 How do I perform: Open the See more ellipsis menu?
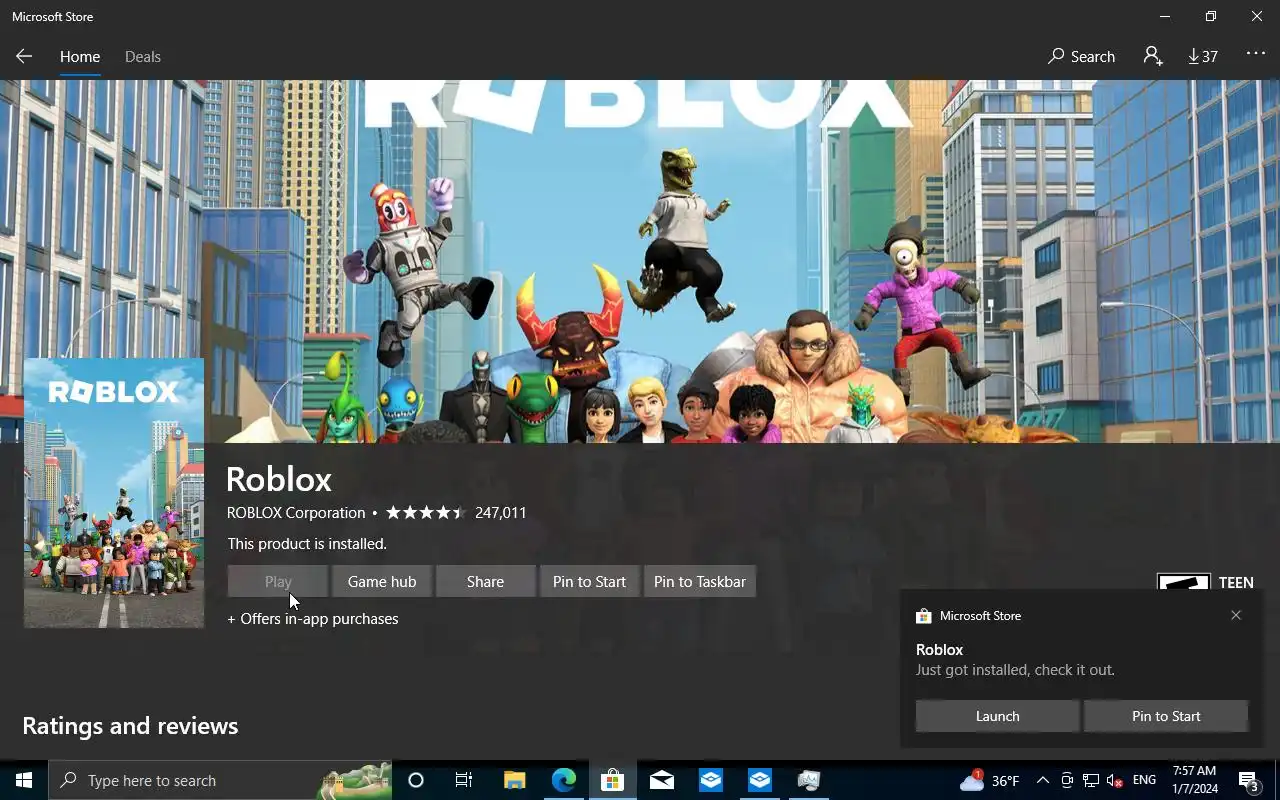[x=1256, y=55]
